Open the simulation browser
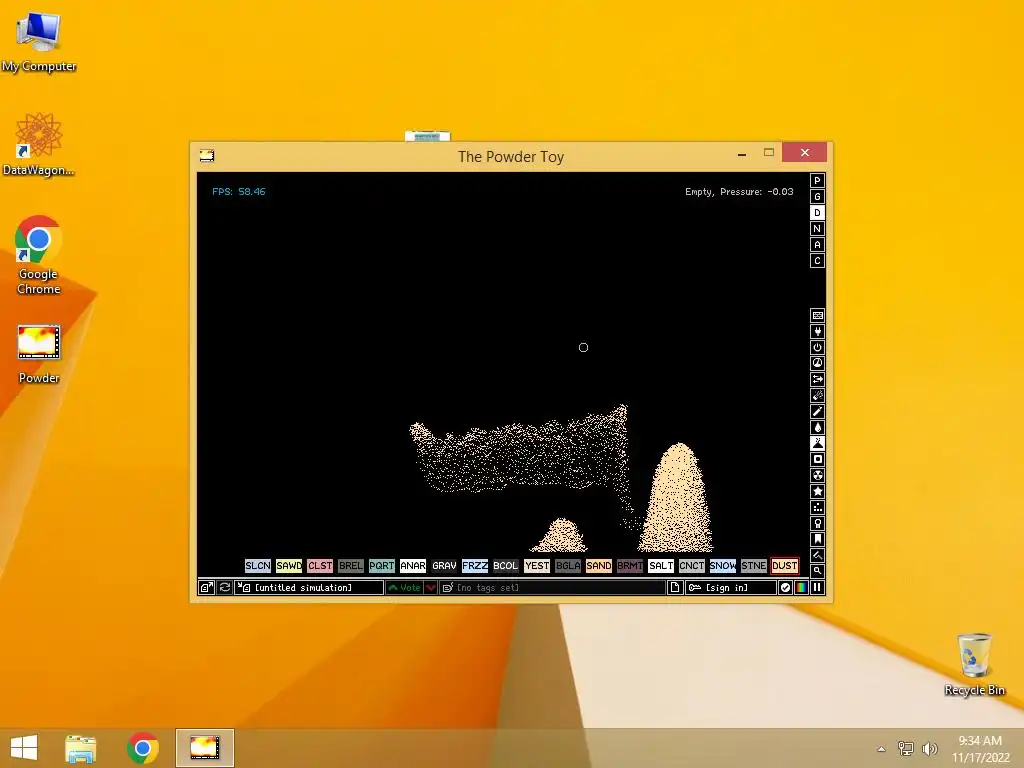 pyautogui.click(x=206, y=588)
